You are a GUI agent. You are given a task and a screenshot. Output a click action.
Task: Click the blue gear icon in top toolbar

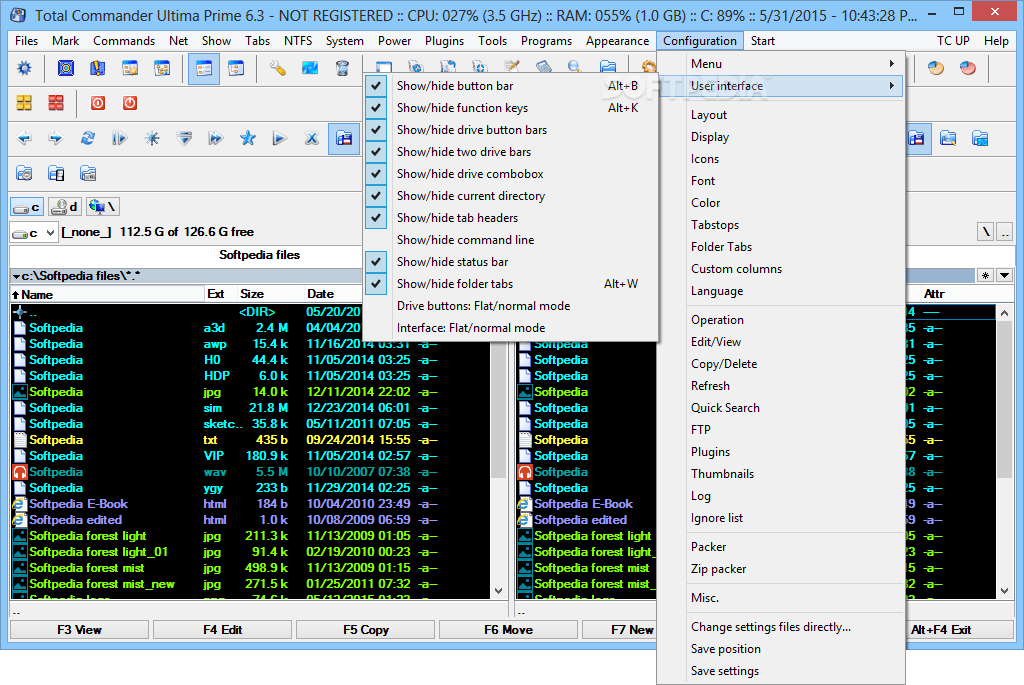pyautogui.click(x=24, y=68)
